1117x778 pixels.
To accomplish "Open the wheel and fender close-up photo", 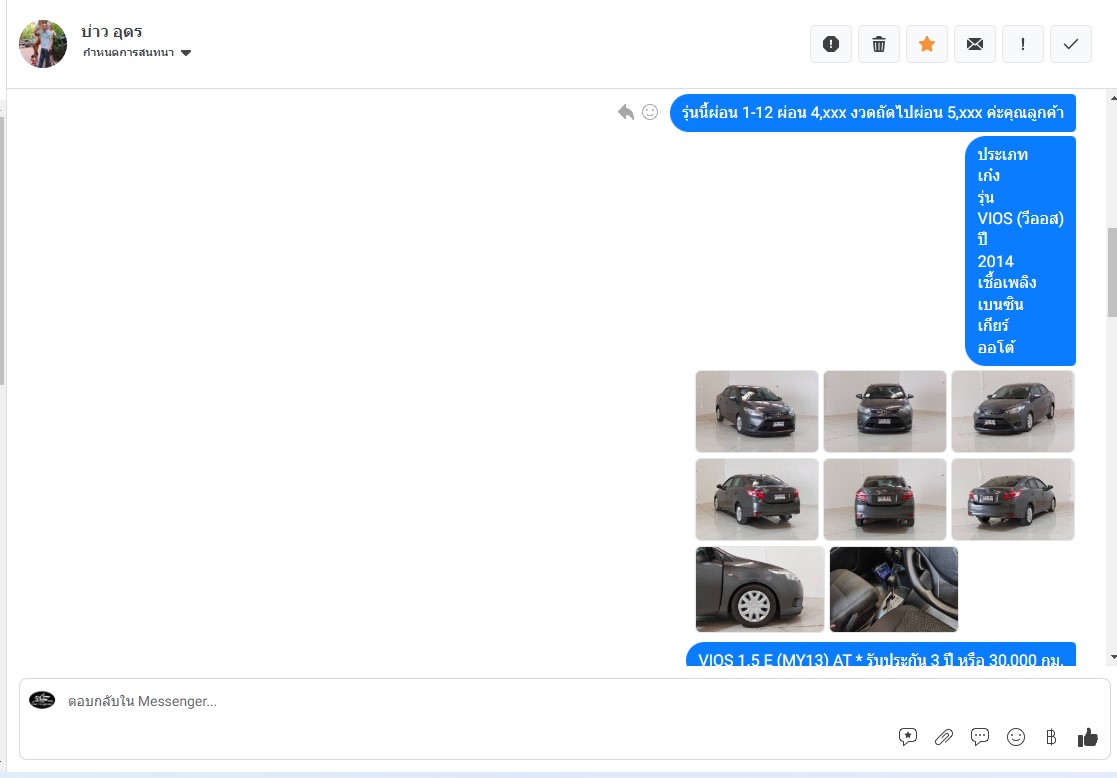I will [759, 589].
